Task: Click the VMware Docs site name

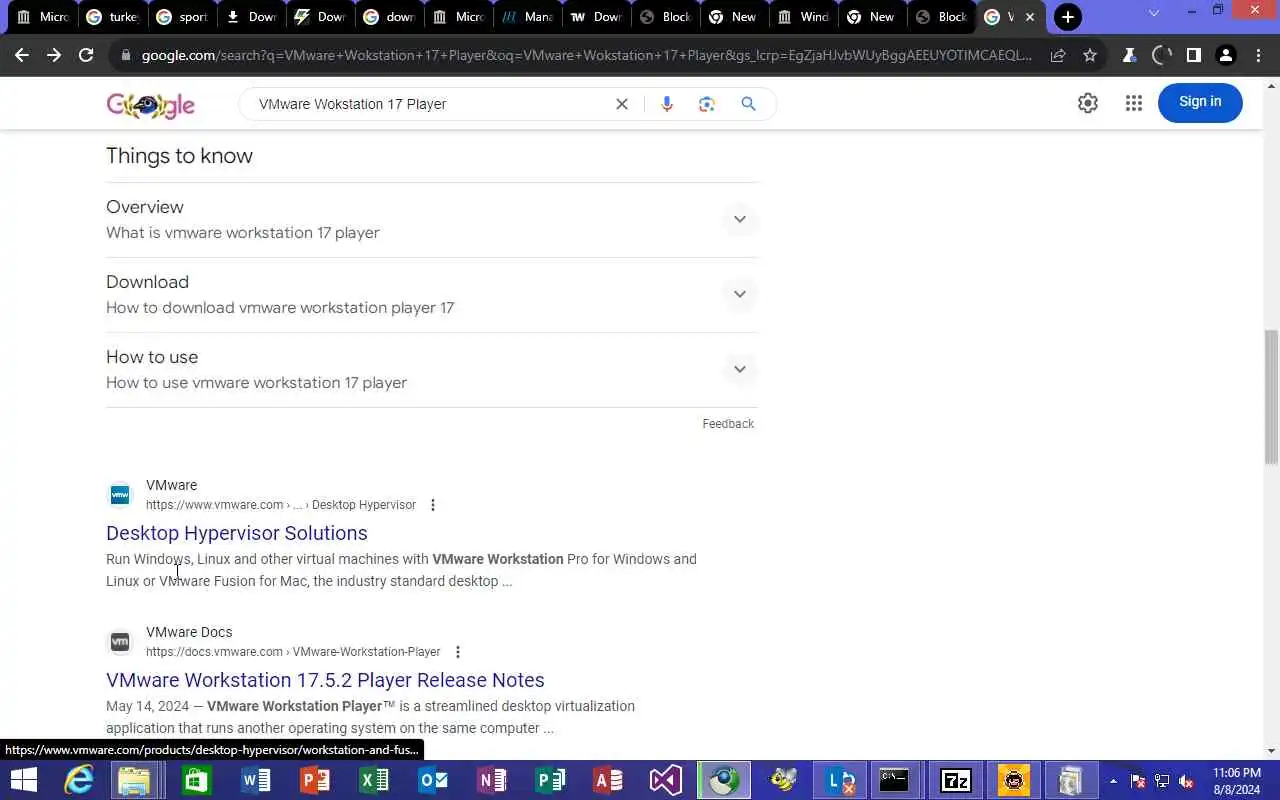Action: tap(189, 632)
